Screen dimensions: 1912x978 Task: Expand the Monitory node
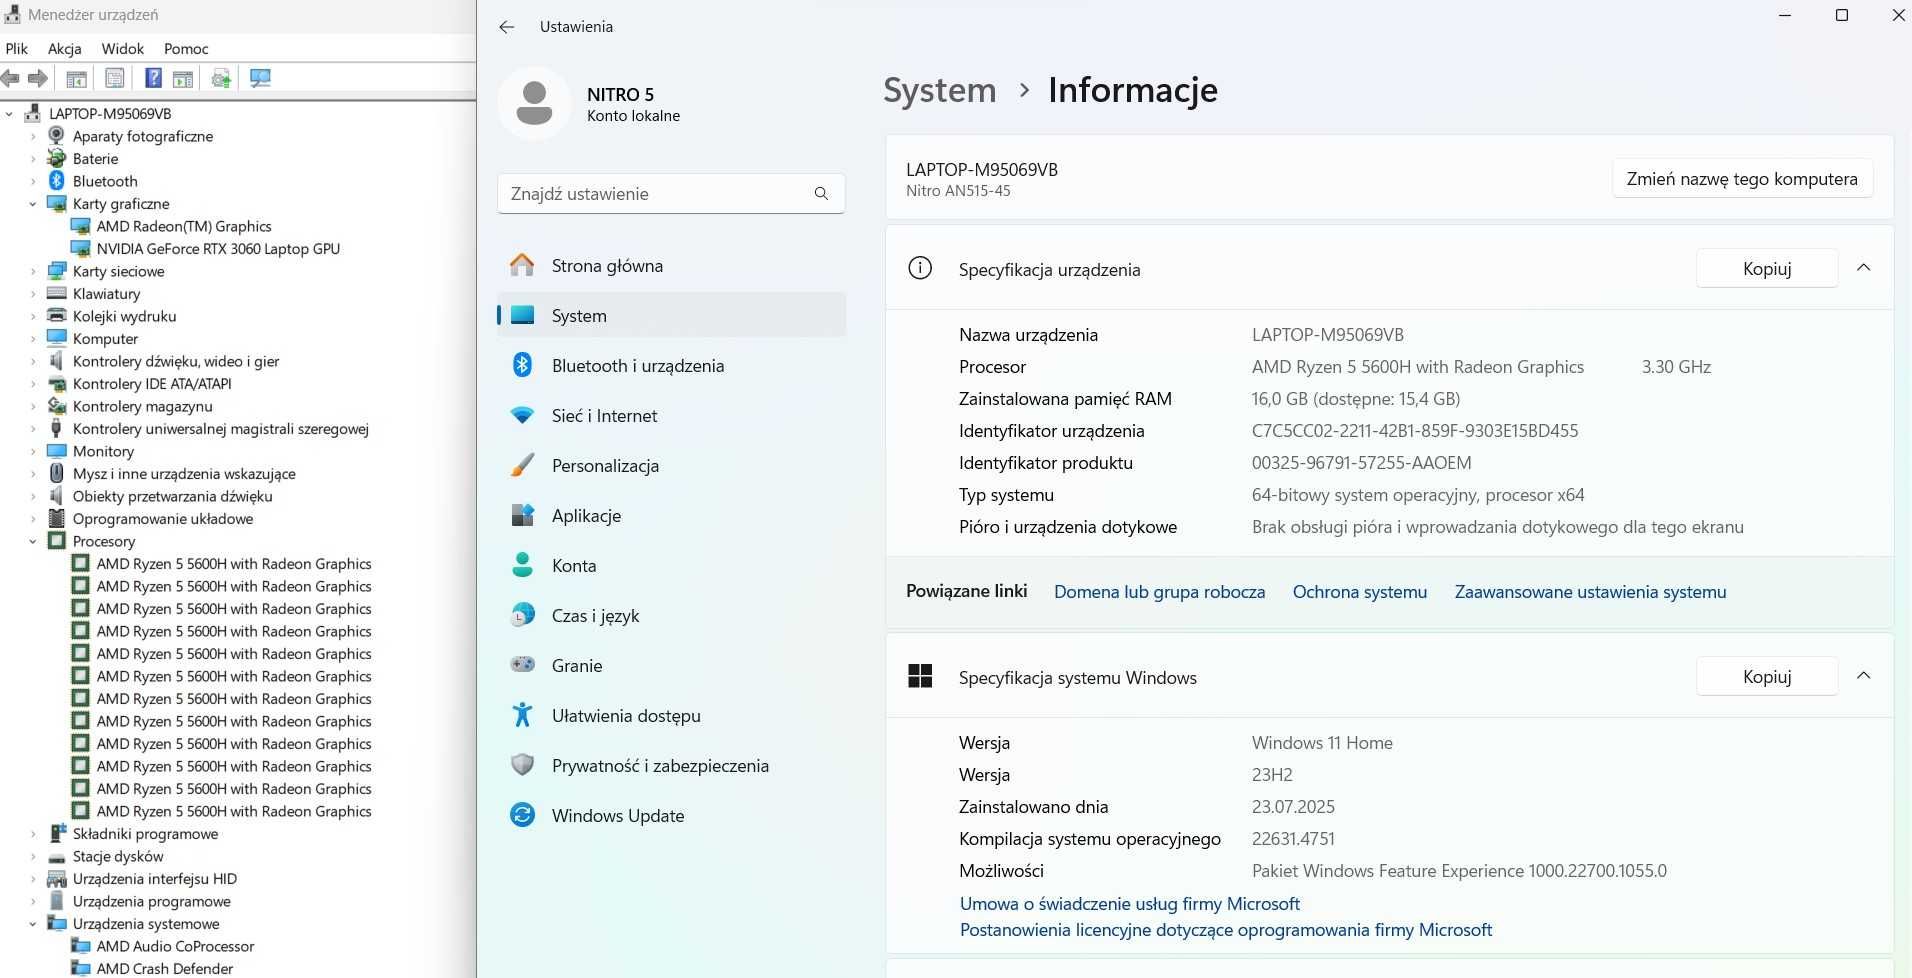pos(33,451)
